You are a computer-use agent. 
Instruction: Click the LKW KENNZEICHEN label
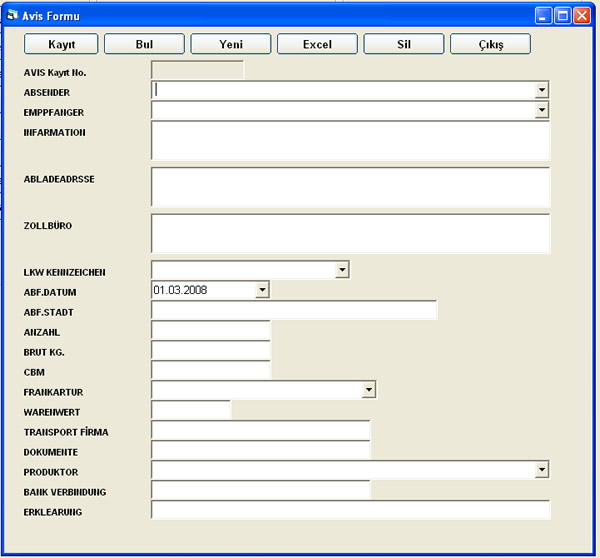click(x=64, y=272)
